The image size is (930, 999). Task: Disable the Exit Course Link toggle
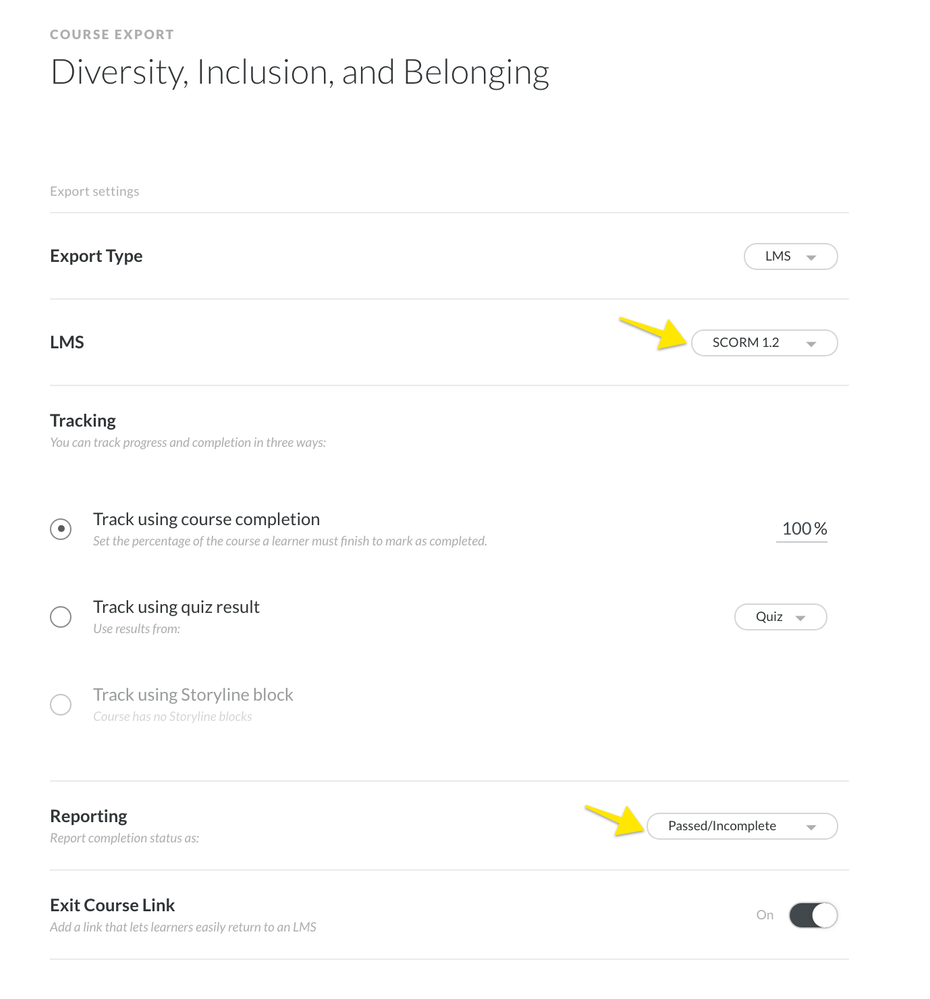812,915
